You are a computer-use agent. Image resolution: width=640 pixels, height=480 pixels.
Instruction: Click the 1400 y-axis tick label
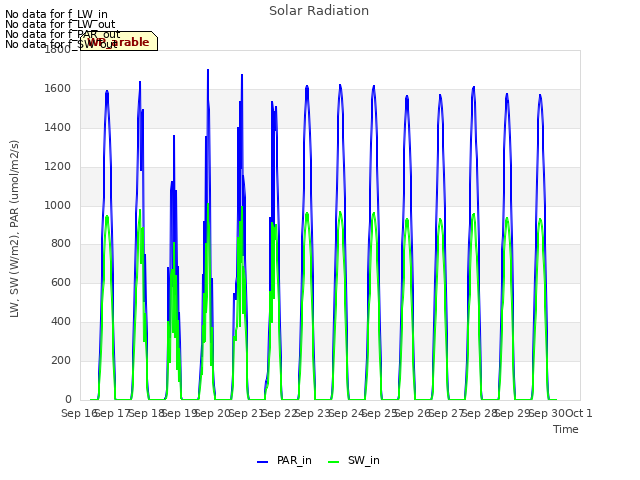coord(57,128)
